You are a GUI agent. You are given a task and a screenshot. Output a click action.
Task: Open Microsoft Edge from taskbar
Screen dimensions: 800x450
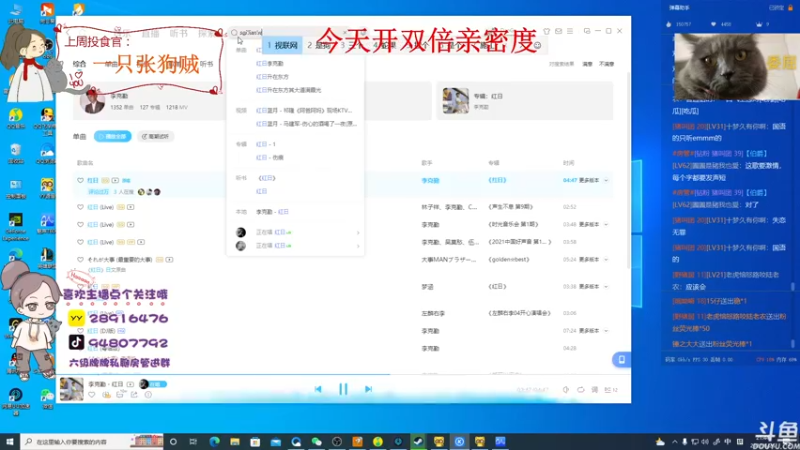tap(214, 441)
